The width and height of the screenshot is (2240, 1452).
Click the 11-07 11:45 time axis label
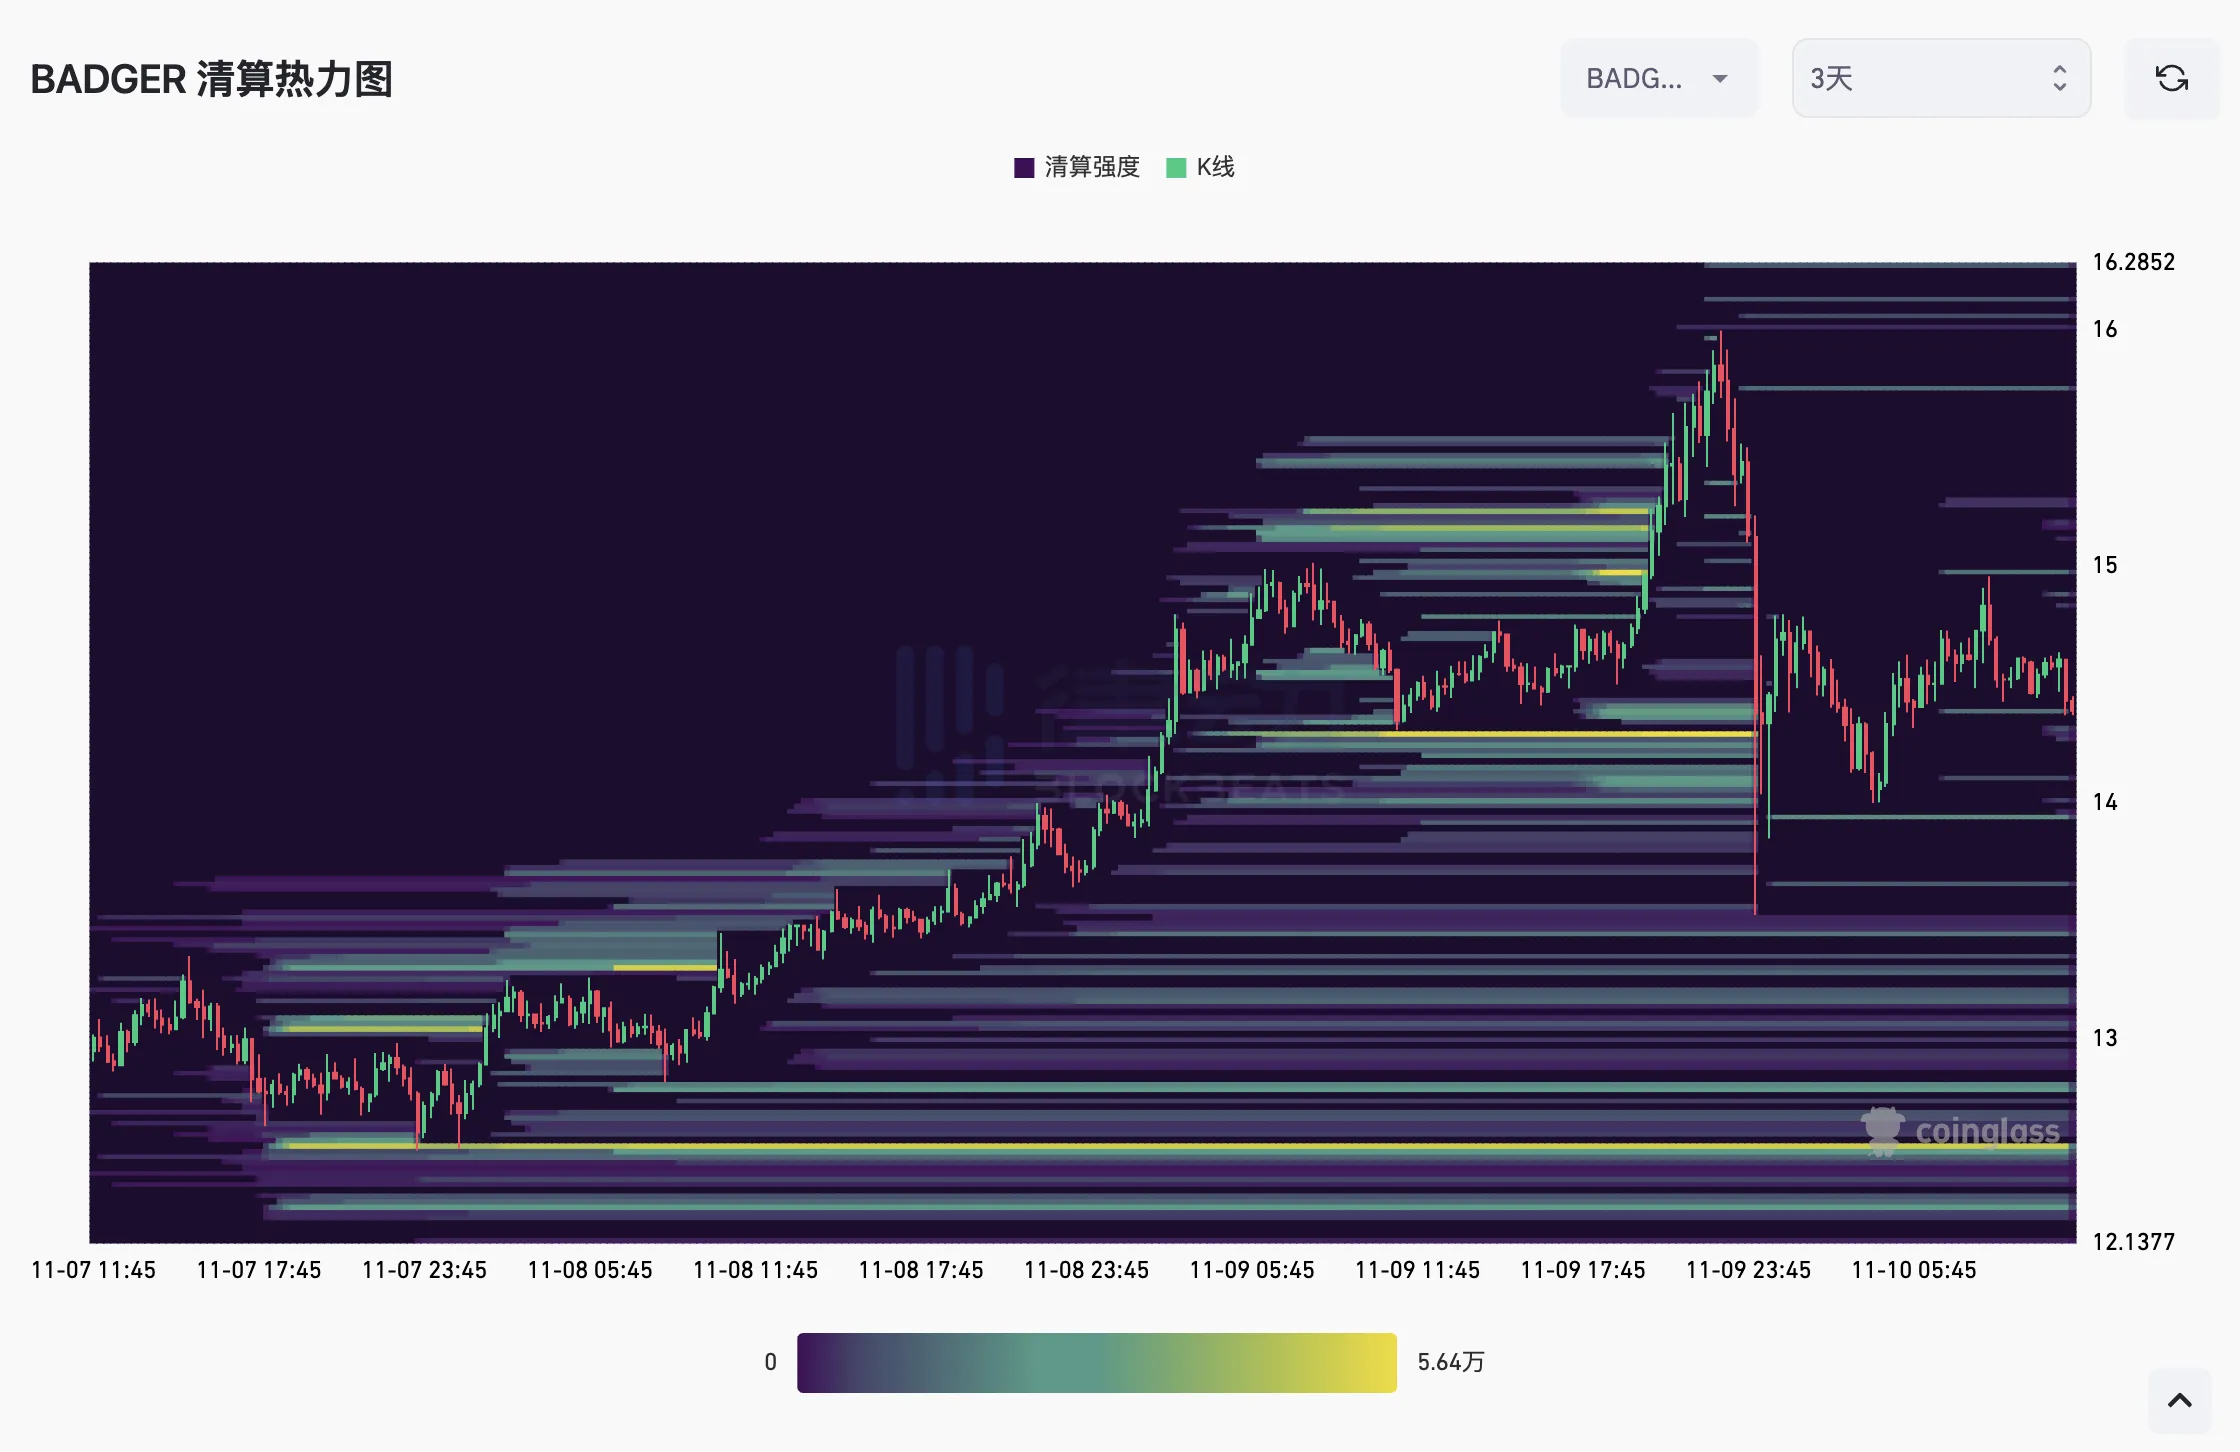93,1270
